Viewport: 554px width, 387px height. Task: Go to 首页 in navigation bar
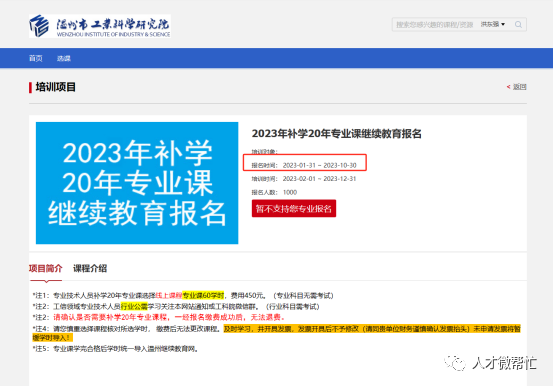point(36,58)
